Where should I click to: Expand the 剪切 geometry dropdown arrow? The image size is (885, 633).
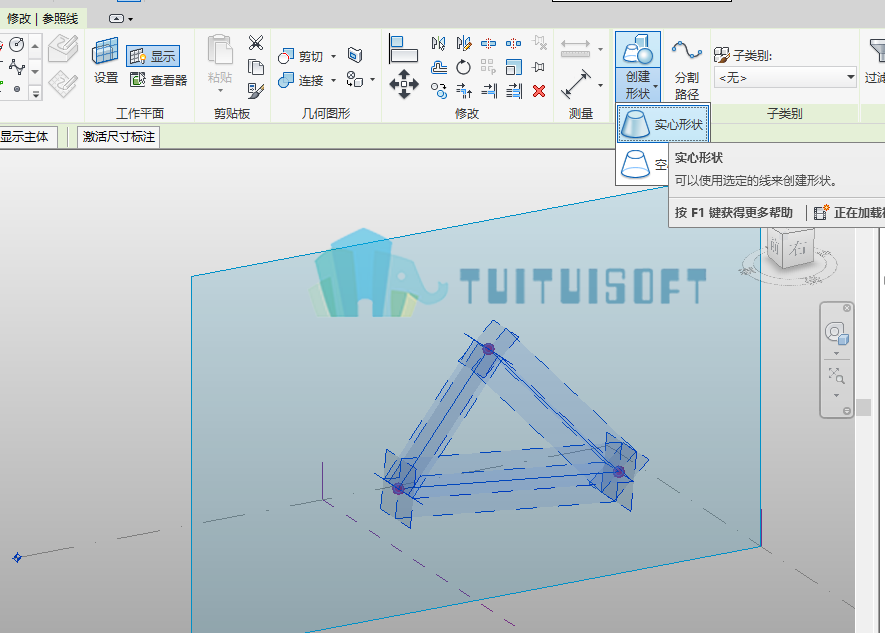[334, 56]
